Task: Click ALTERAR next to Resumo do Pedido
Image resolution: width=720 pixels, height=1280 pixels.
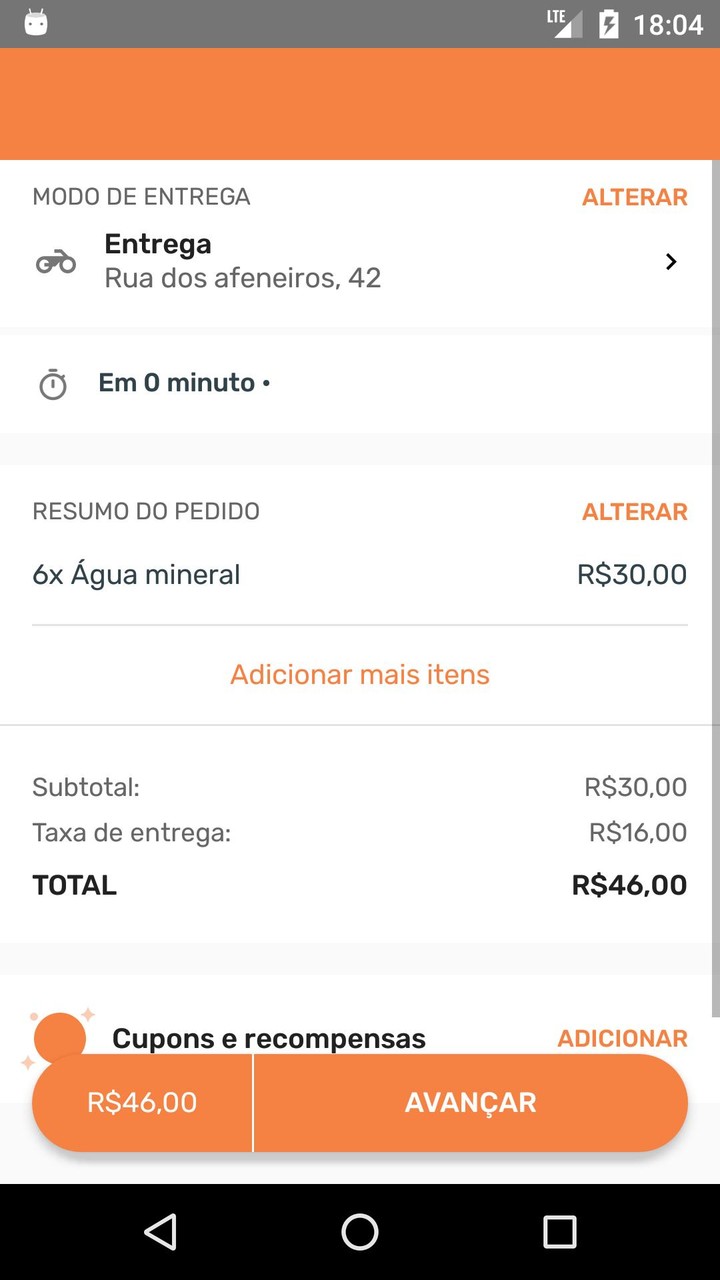Action: coord(634,512)
